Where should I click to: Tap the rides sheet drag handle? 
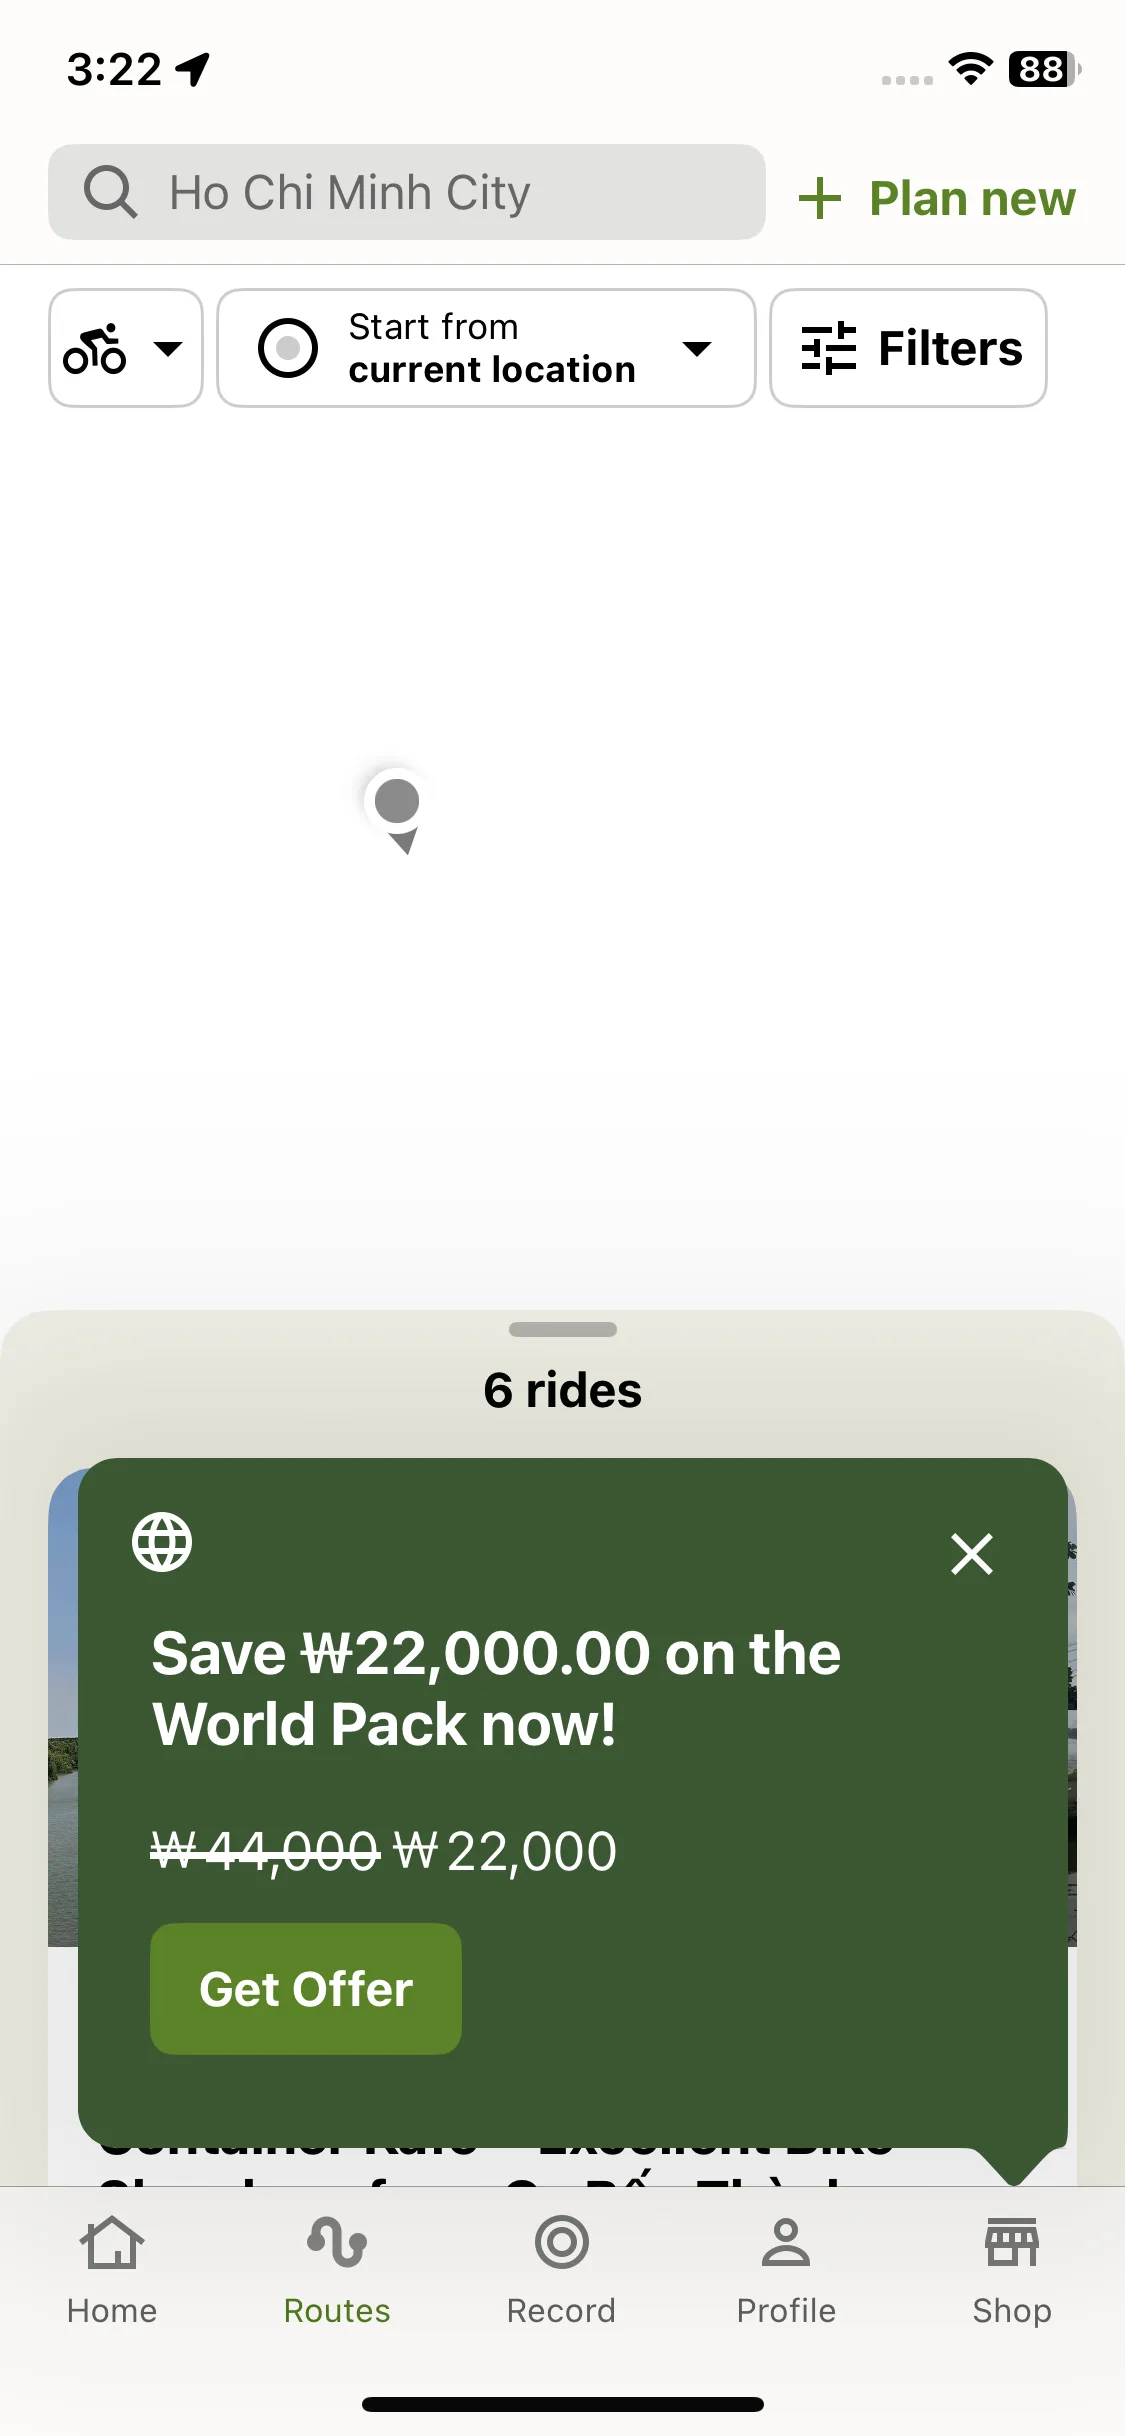pos(563,1329)
